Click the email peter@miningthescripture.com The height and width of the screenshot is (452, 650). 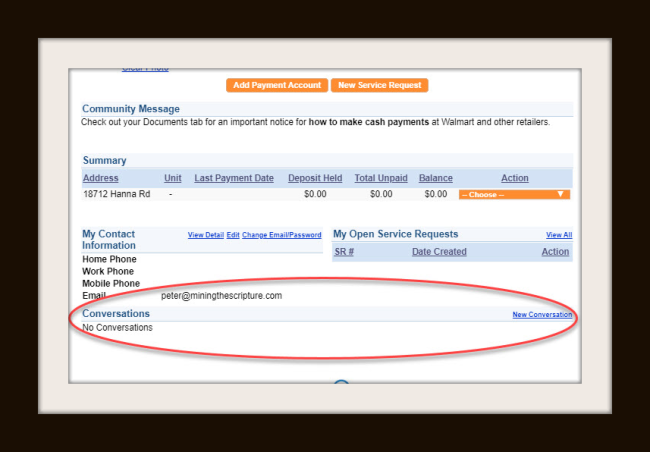[x=221, y=296]
